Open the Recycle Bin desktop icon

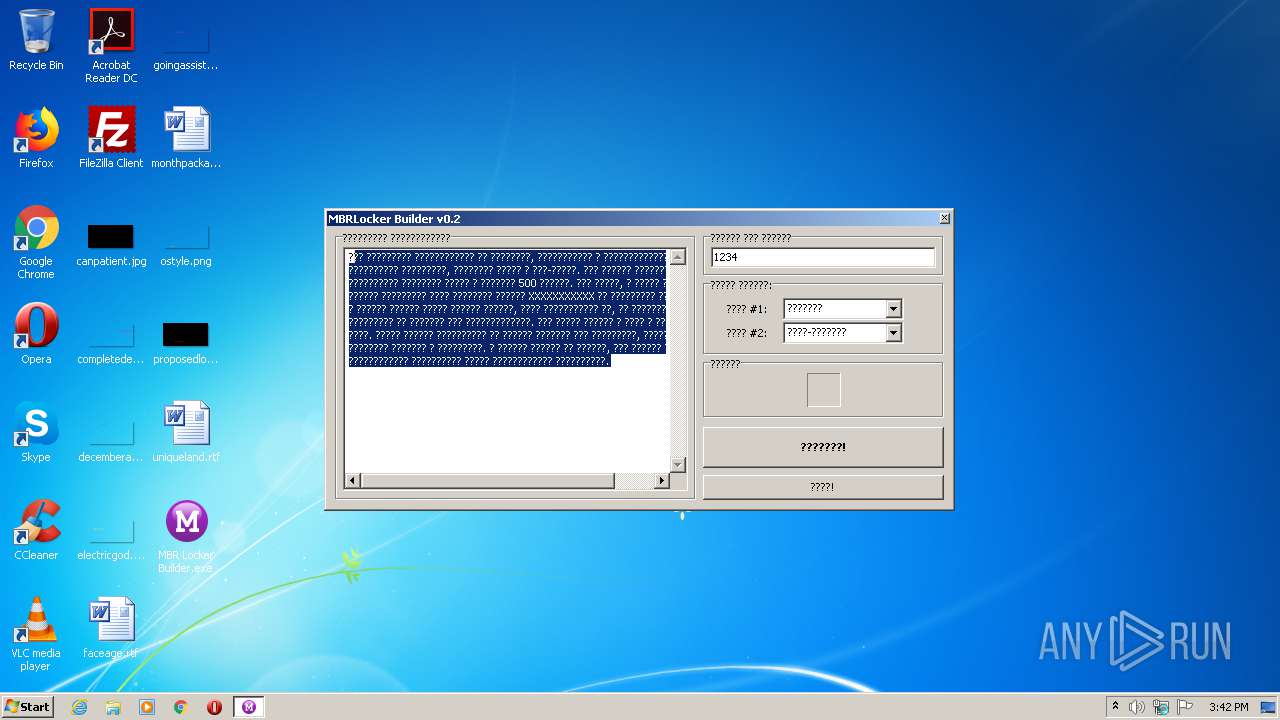[36, 40]
